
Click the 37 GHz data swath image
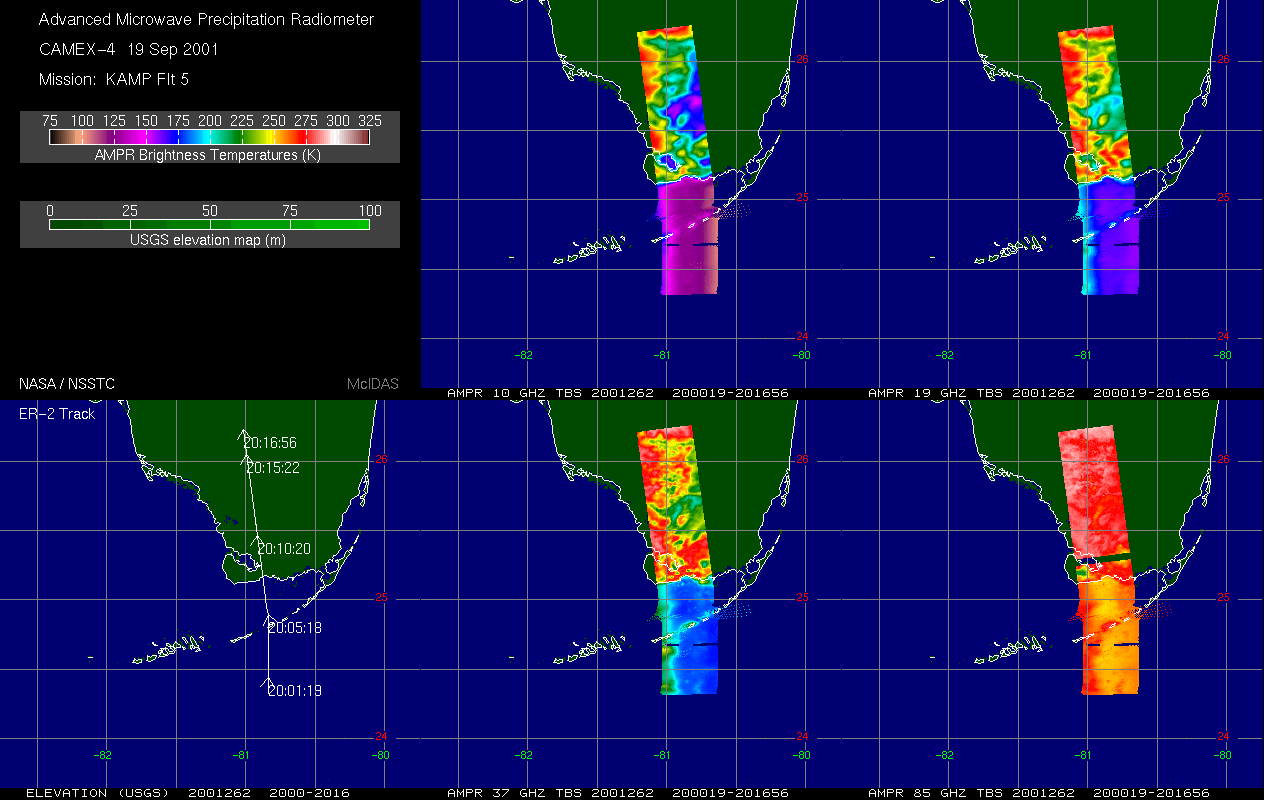click(x=682, y=560)
